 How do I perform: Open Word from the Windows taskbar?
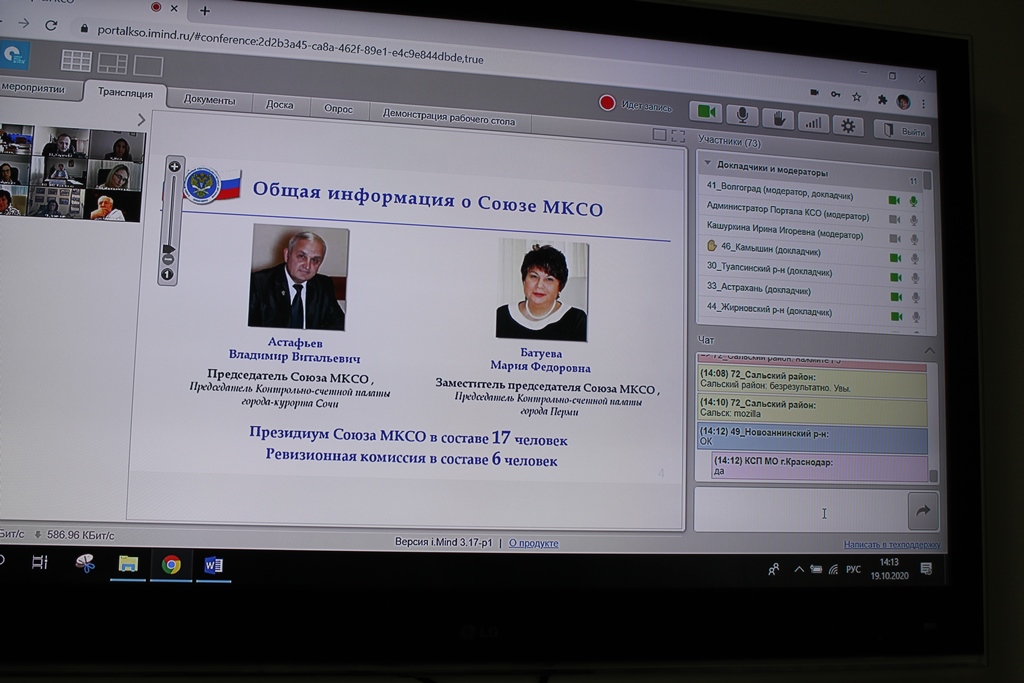pos(213,565)
